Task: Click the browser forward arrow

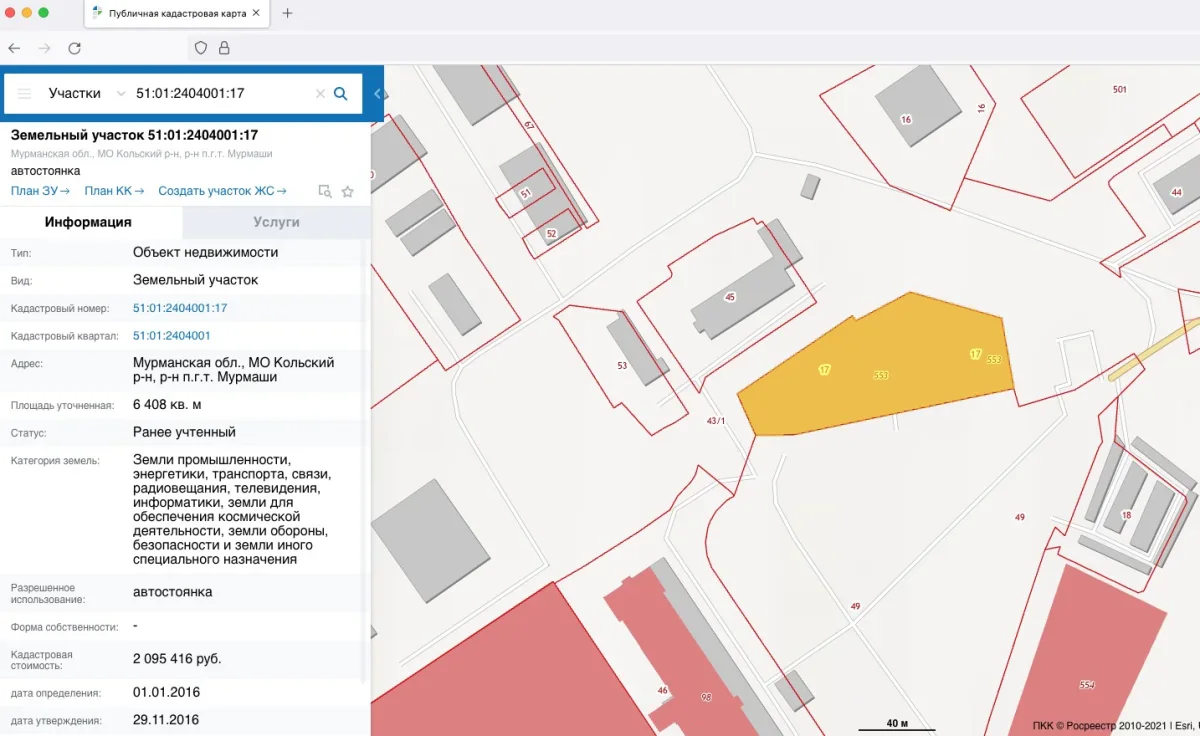Action: tap(44, 47)
